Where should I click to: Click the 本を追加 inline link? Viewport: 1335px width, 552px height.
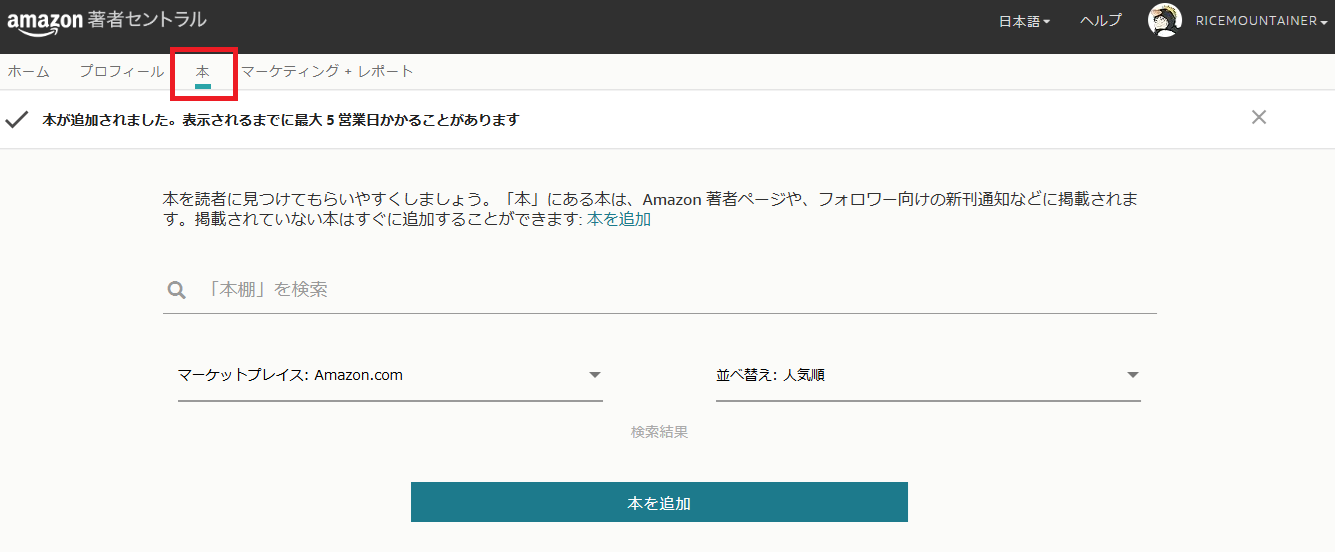618,219
